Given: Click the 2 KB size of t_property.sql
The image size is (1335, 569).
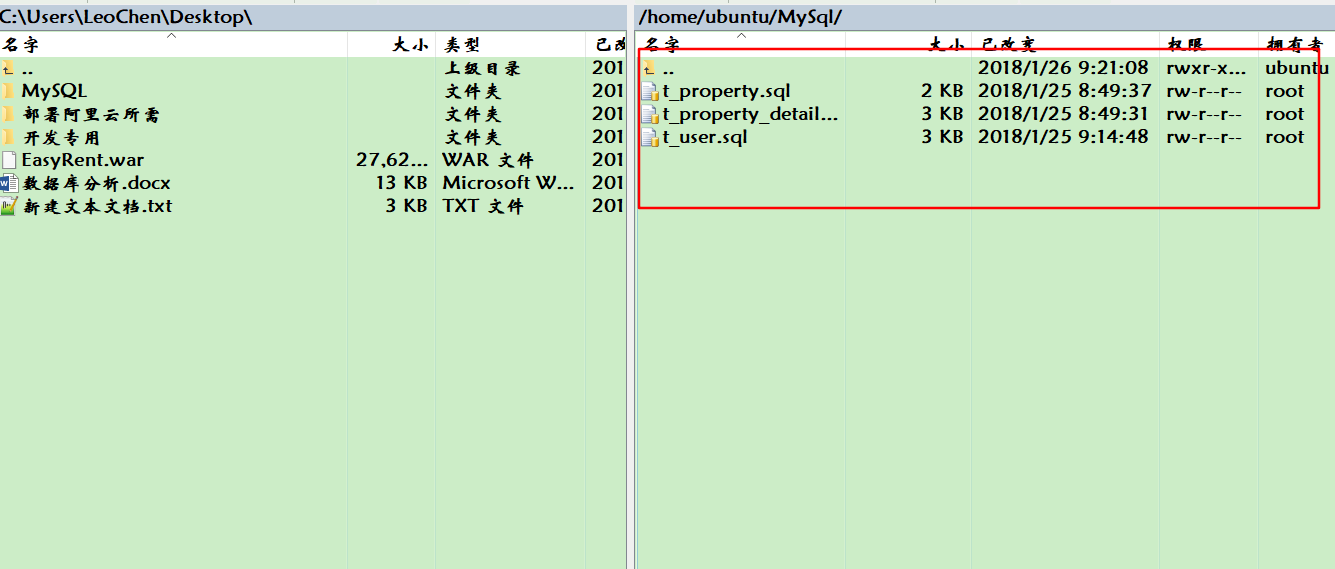Looking at the screenshot, I should point(942,91).
